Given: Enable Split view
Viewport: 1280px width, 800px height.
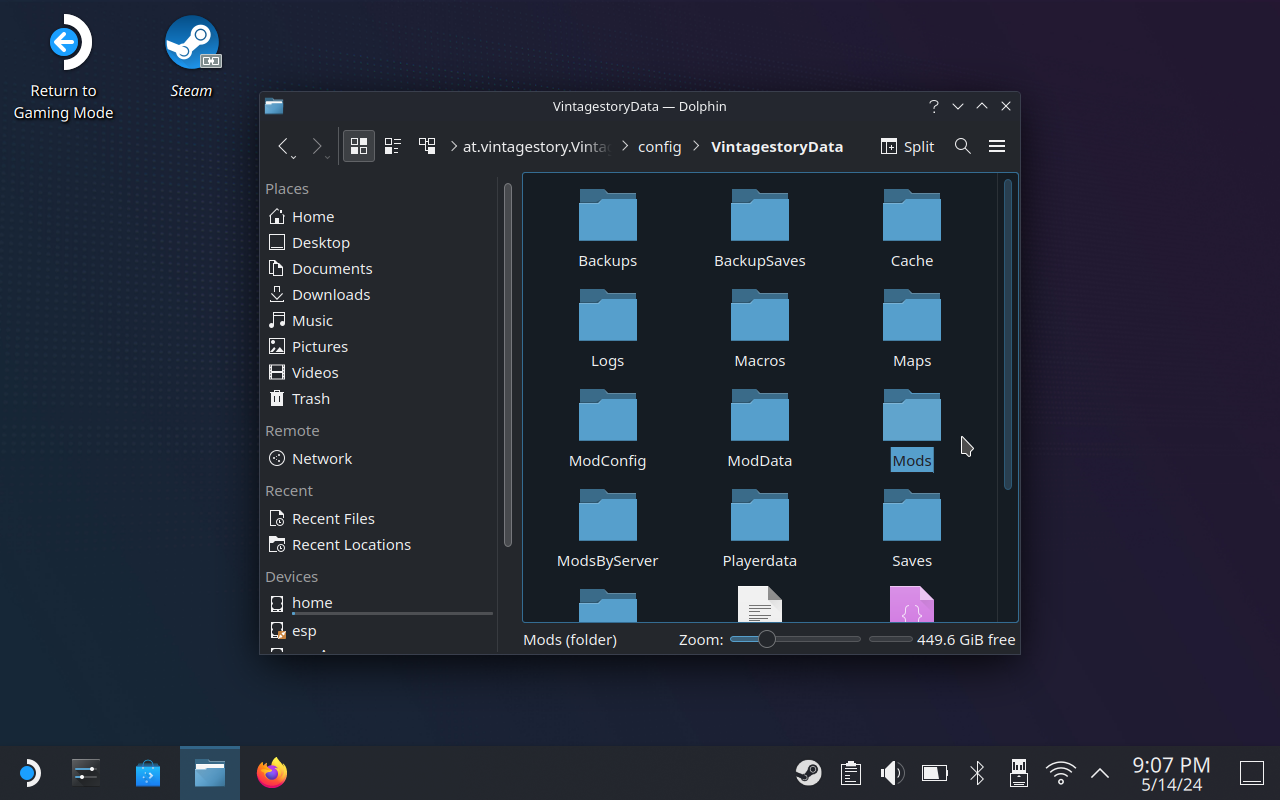Looking at the screenshot, I should point(907,146).
